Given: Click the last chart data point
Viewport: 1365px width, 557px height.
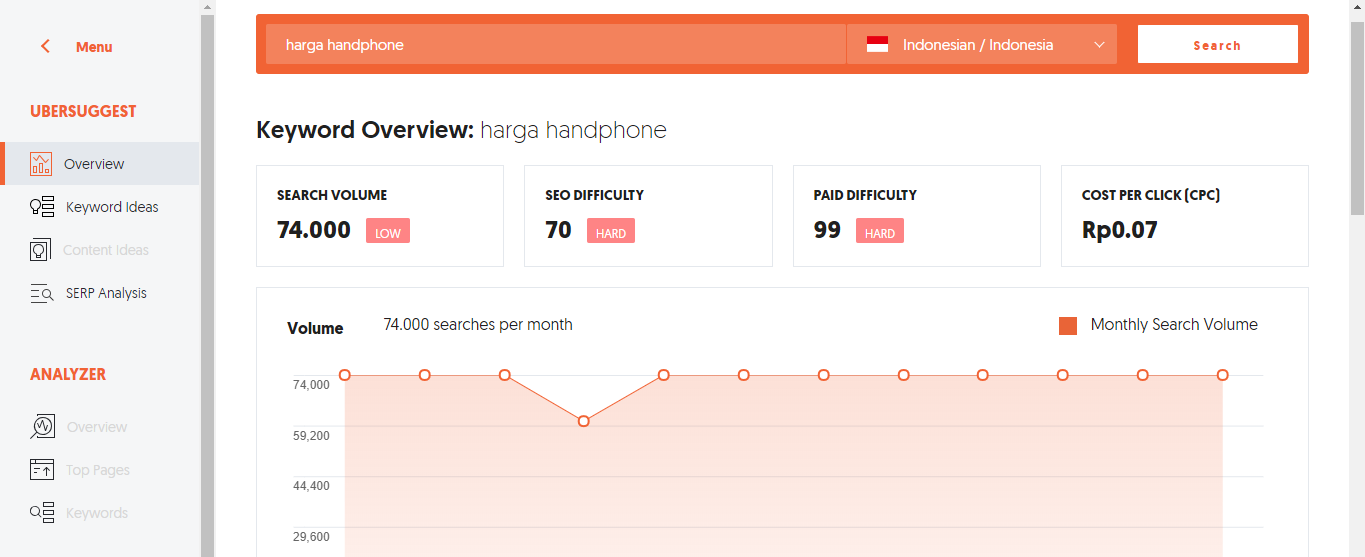Looking at the screenshot, I should (x=1222, y=375).
